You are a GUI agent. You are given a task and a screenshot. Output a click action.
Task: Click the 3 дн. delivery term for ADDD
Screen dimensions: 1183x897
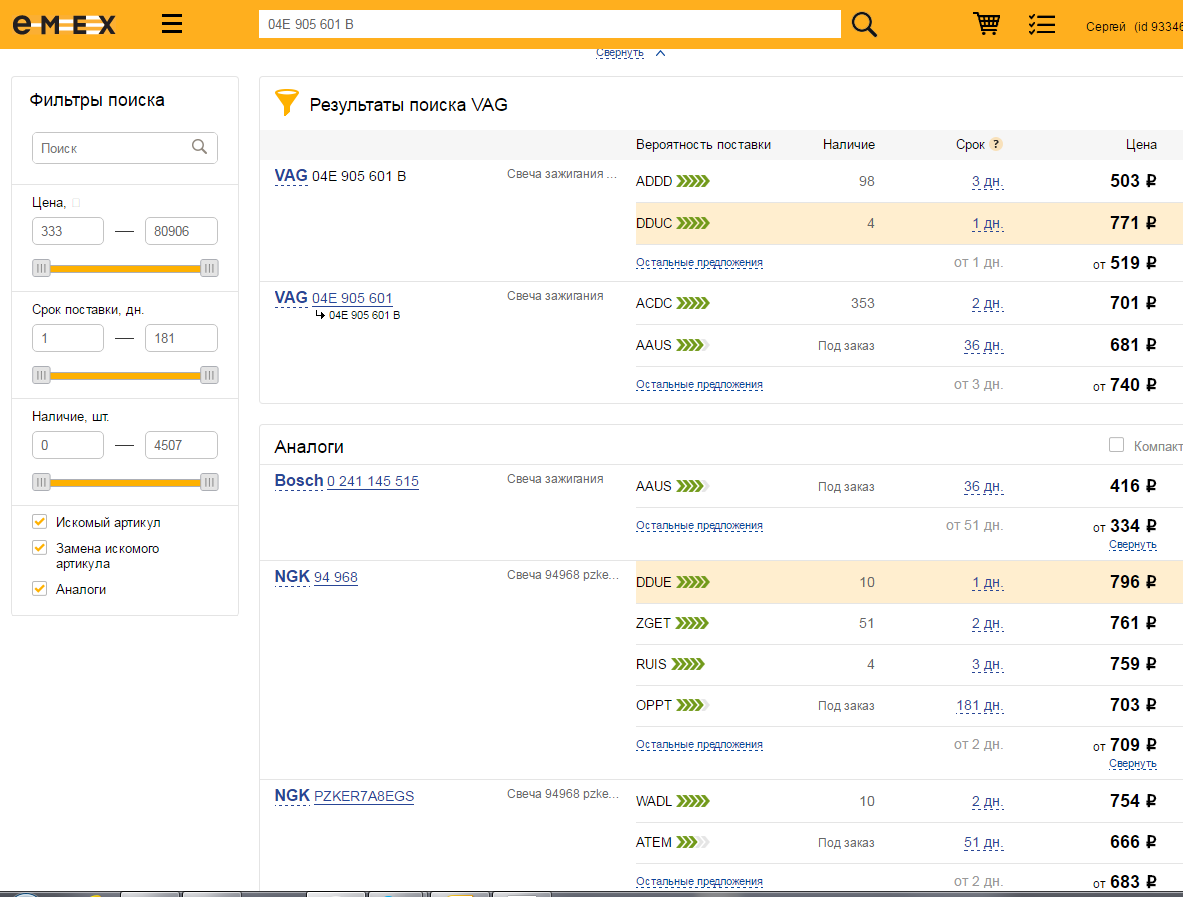[987, 182]
